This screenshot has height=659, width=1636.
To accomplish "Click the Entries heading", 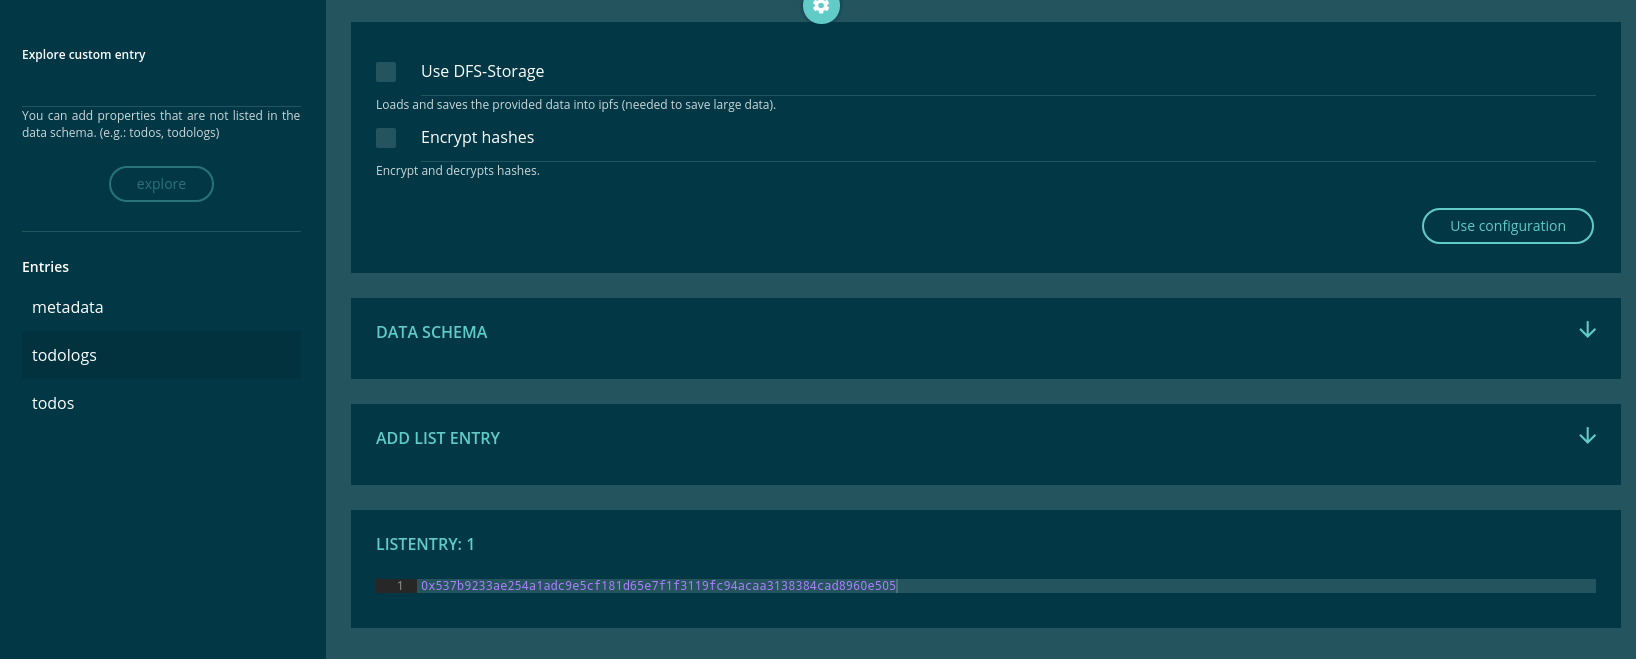I will [x=45, y=267].
